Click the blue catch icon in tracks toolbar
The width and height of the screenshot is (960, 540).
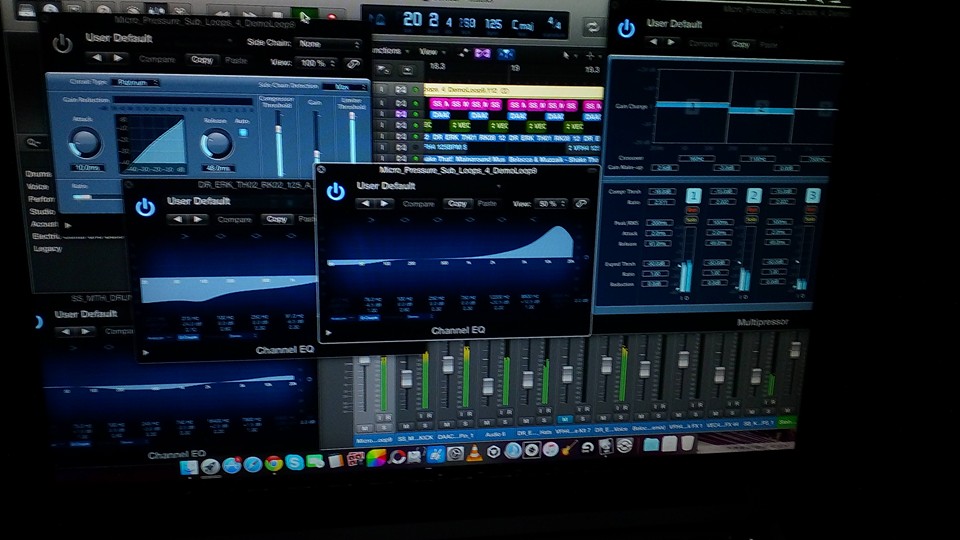tap(504, 54)
